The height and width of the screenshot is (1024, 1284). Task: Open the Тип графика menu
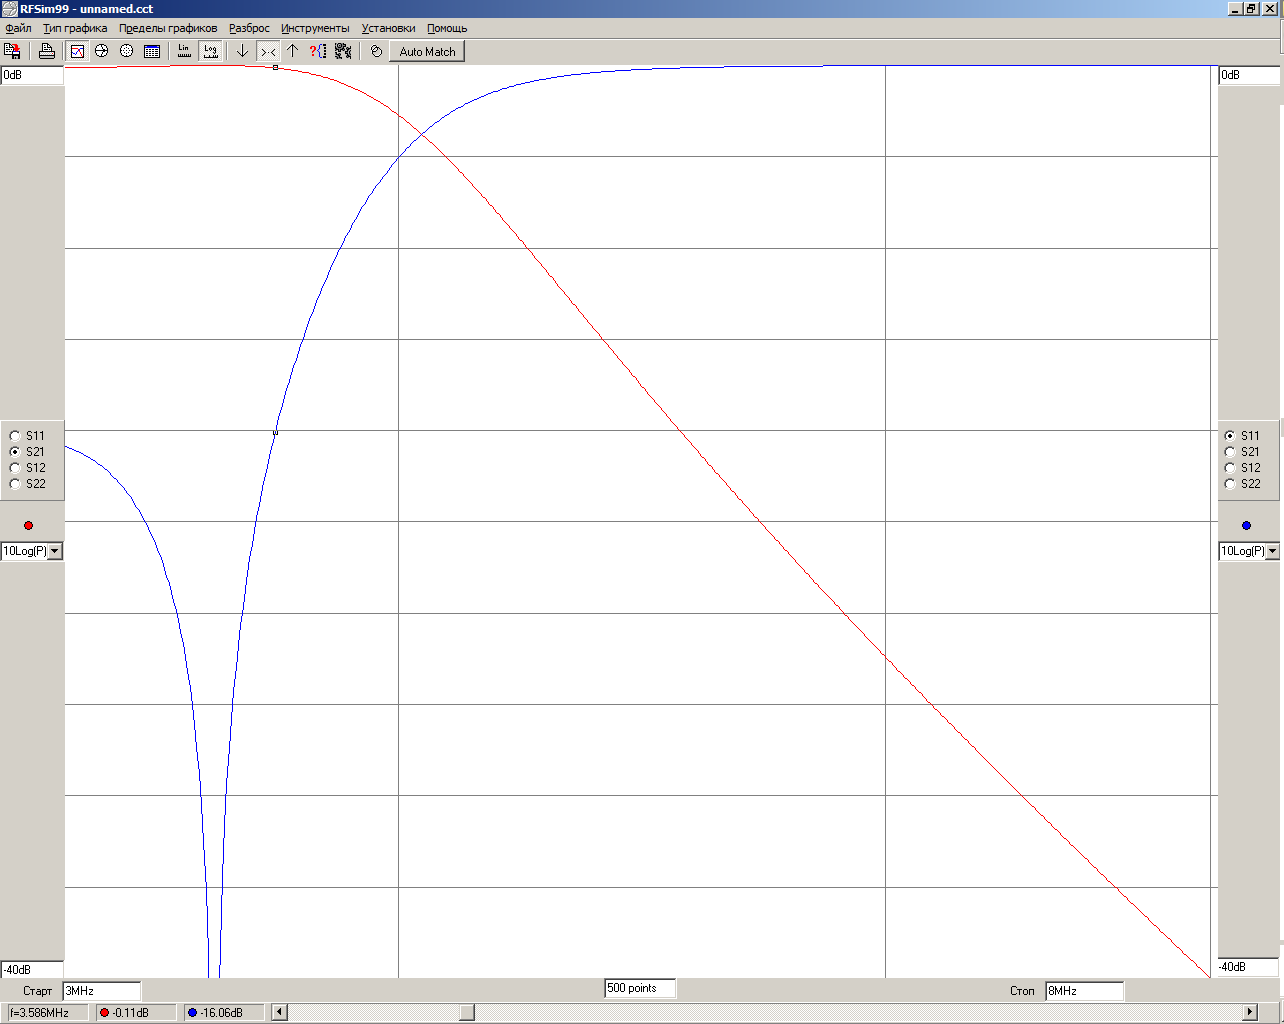[x=75, y=28]
